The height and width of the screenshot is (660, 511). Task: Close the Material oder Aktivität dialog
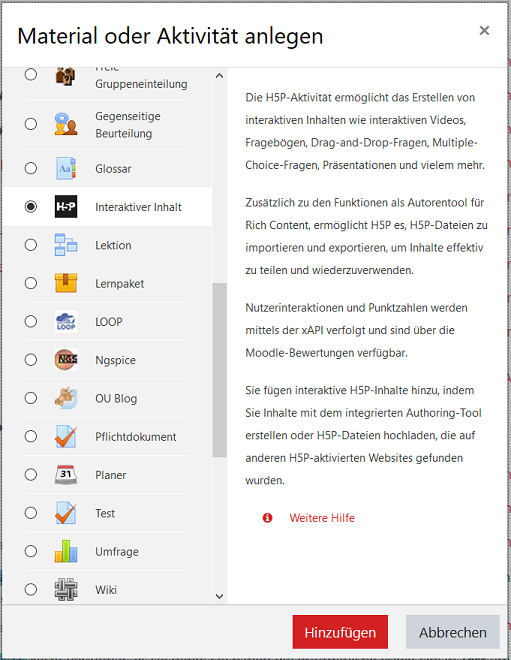click(484, 30)
